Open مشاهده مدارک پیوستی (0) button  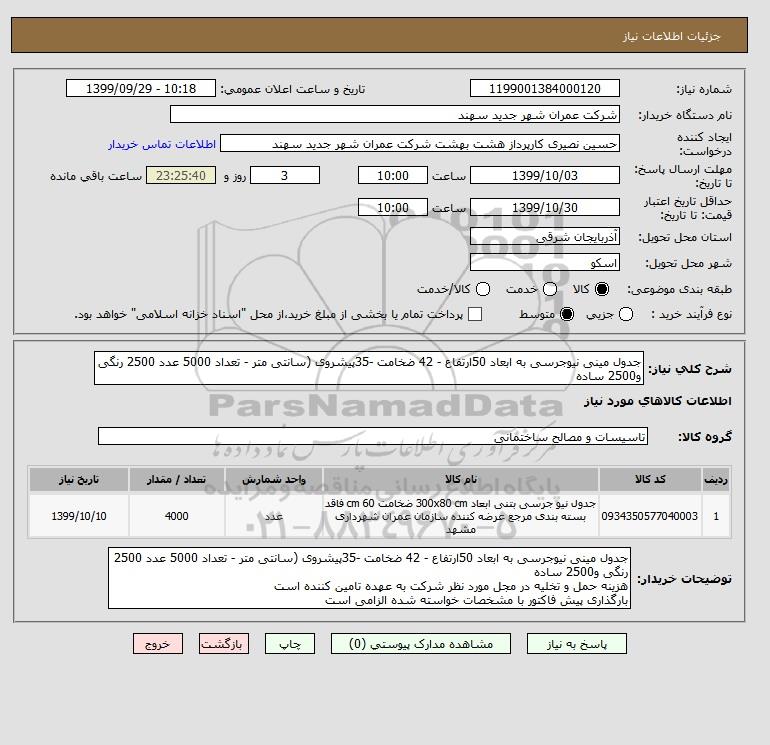[x=421, y=644]
